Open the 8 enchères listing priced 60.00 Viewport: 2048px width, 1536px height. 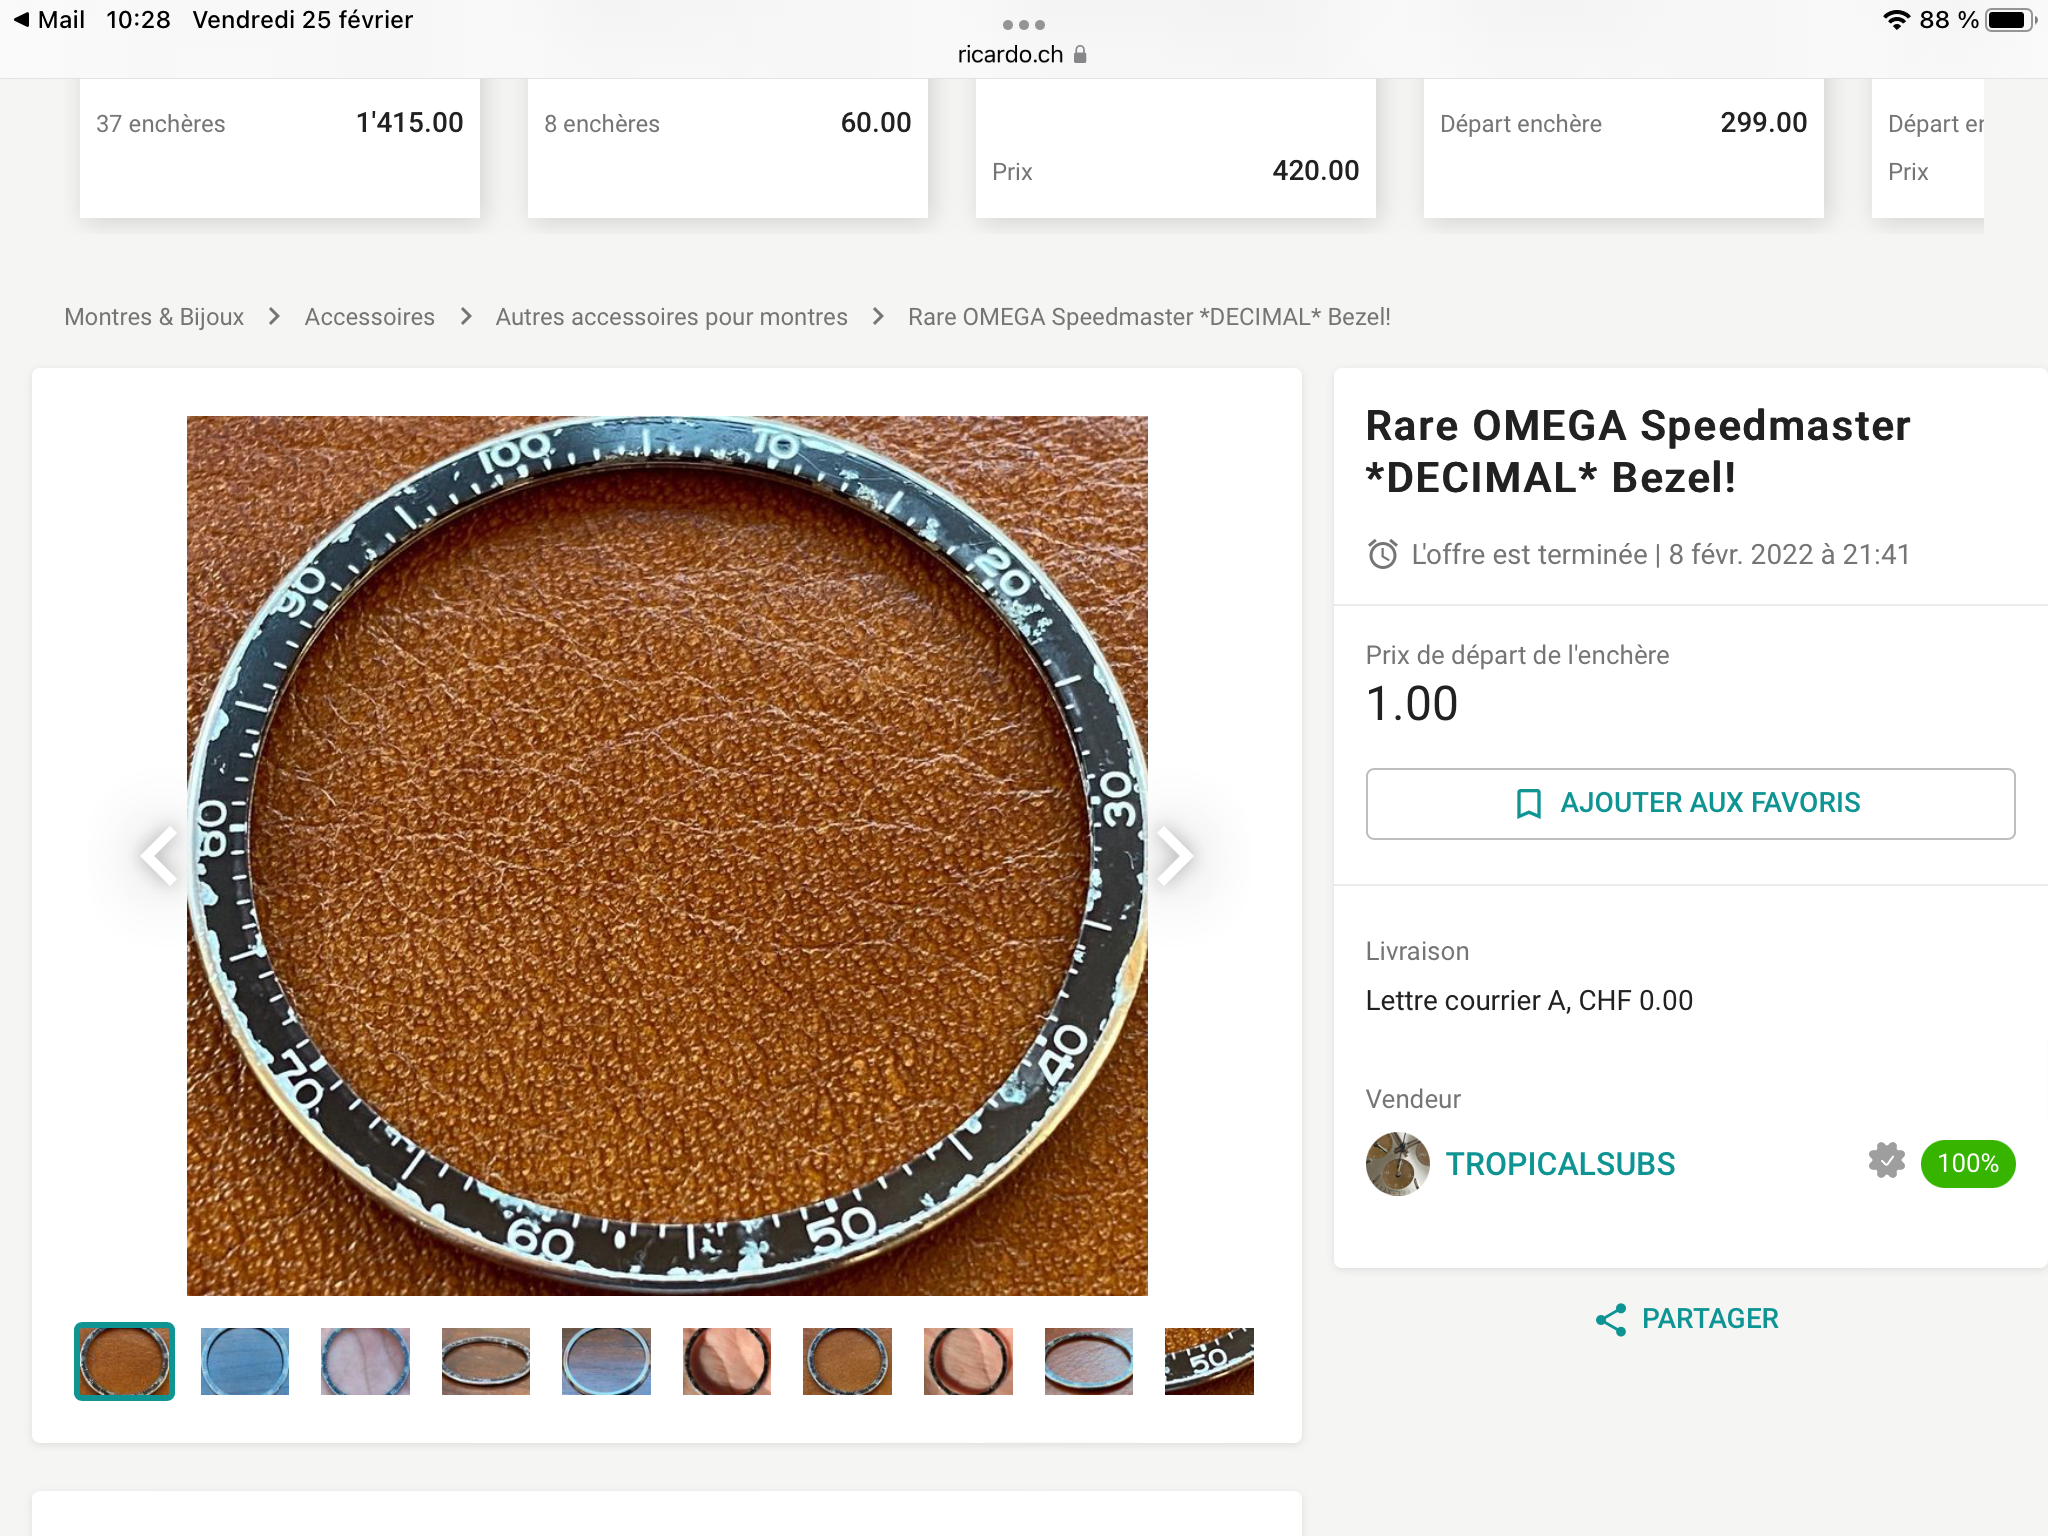click(x=728, y=147)
